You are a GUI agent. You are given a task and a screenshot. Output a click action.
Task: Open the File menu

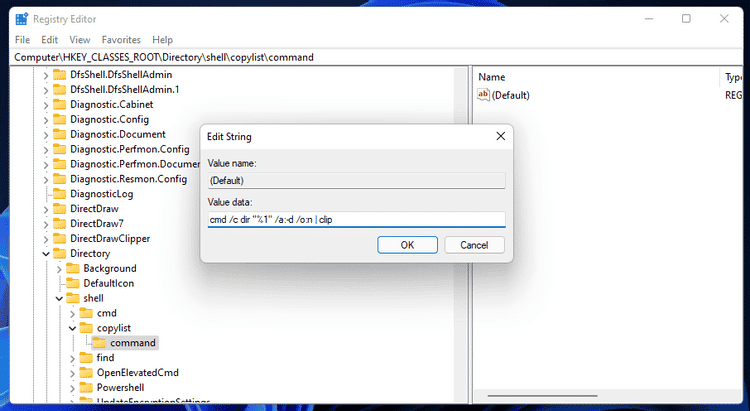click(x=22, y=40)
